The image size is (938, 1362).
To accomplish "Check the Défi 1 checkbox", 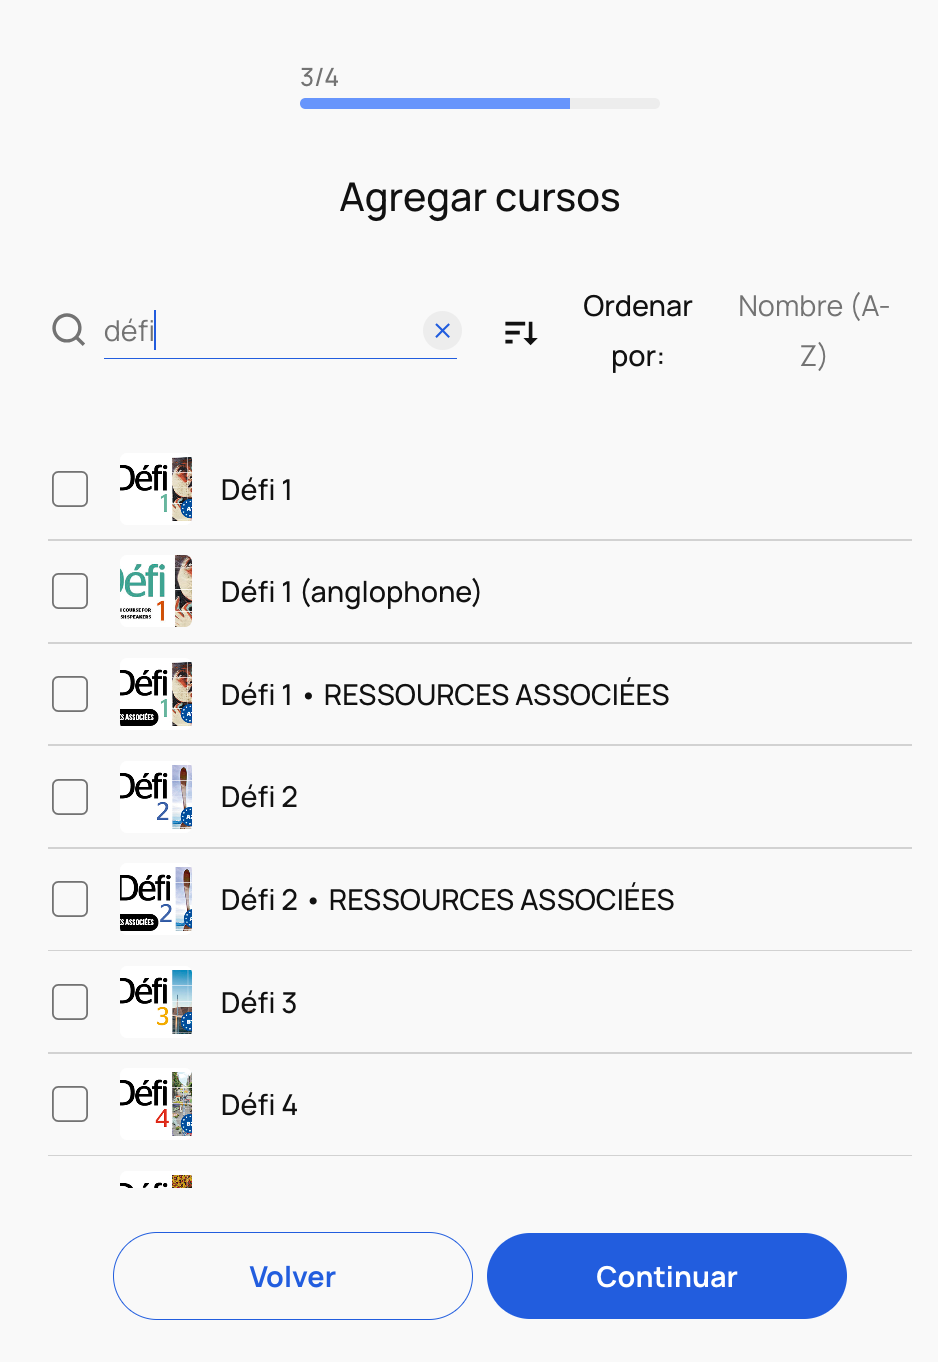I will 70,489.
